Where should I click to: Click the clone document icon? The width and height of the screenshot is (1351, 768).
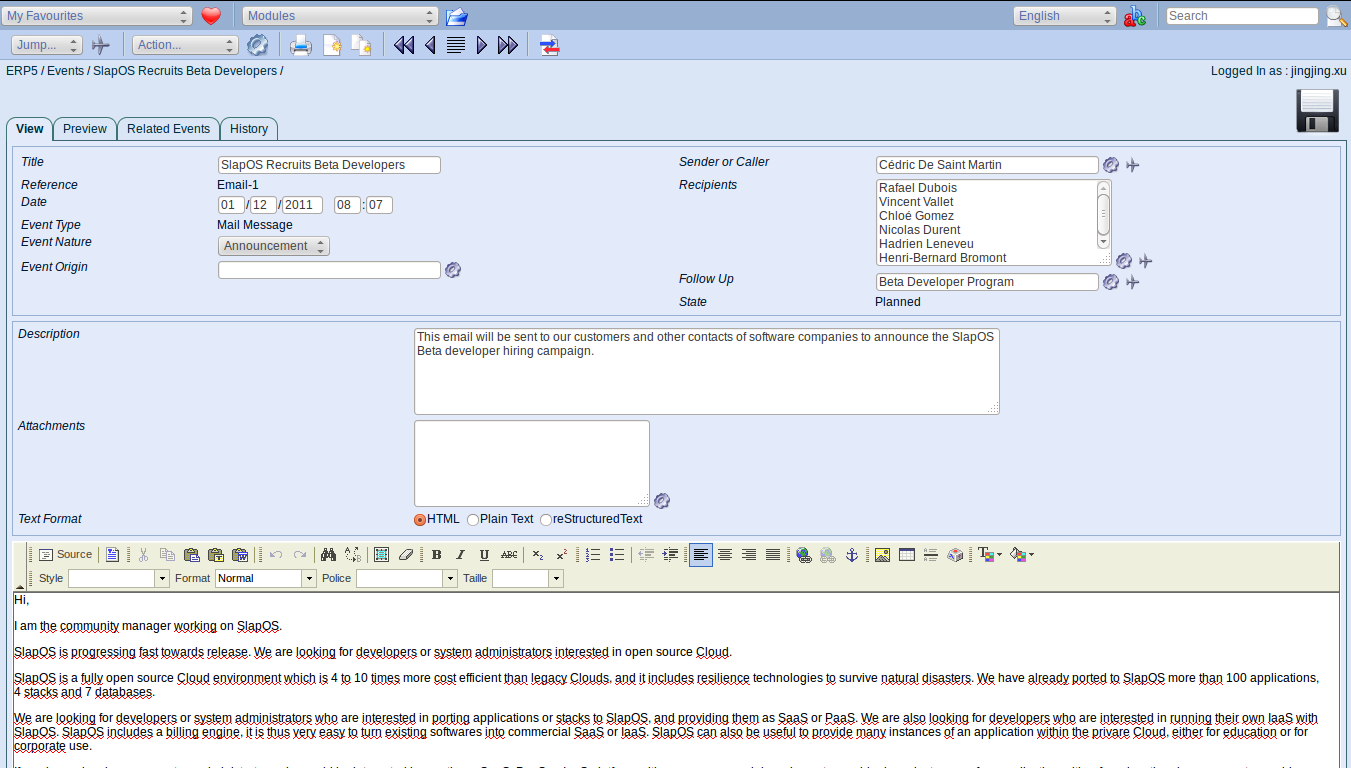point(361,45)
